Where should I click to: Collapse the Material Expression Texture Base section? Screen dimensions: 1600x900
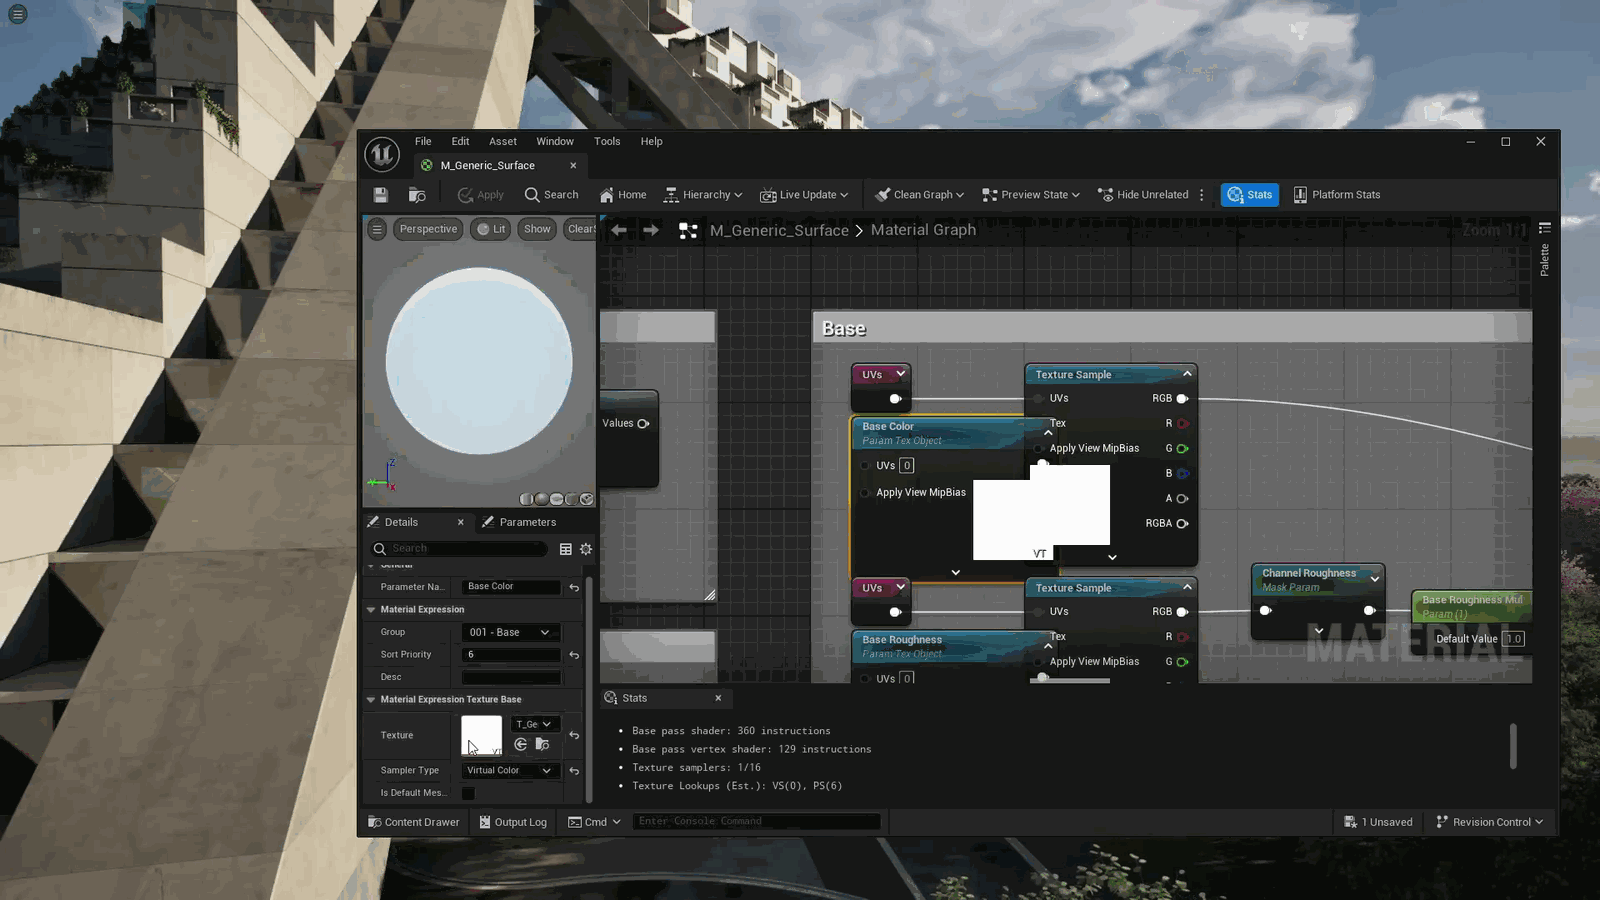point(371,700)
